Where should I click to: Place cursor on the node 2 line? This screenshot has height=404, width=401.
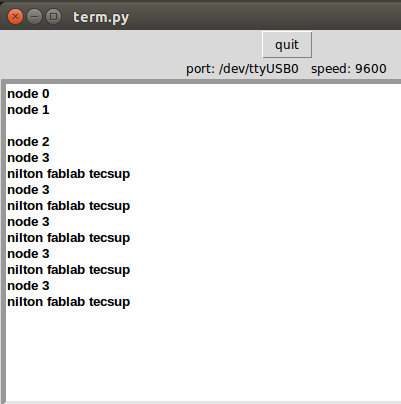28,142
